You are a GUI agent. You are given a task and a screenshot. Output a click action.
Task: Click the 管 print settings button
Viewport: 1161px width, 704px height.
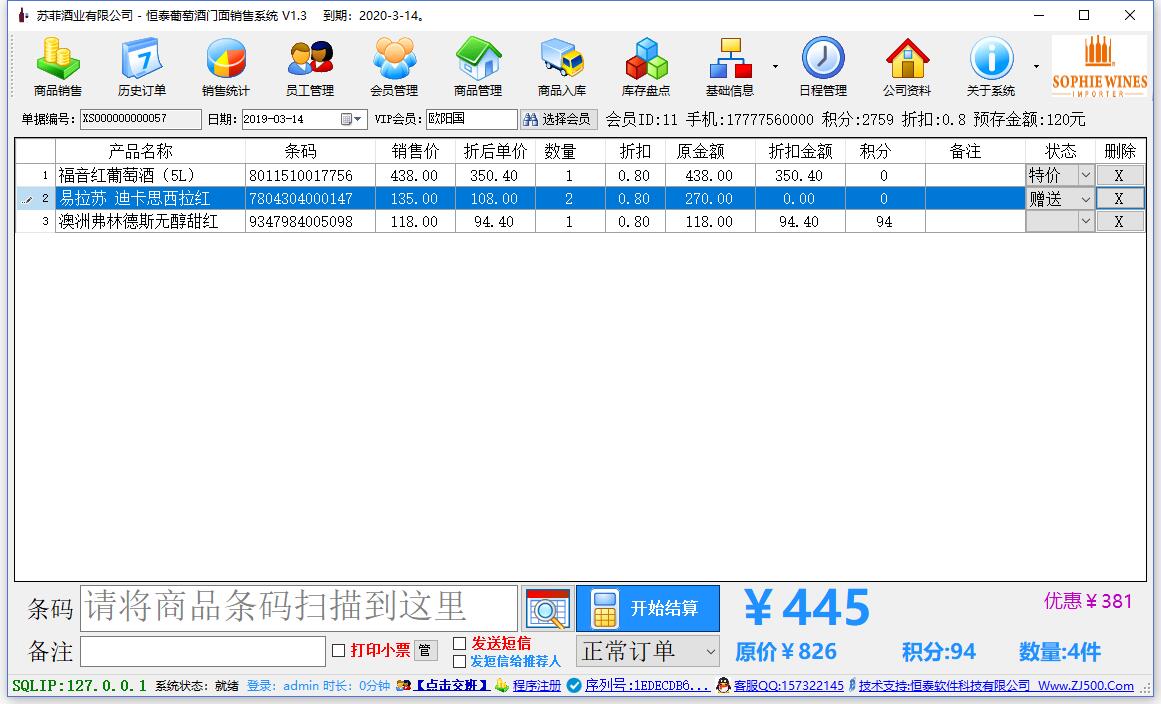click(x=425, y=651)
